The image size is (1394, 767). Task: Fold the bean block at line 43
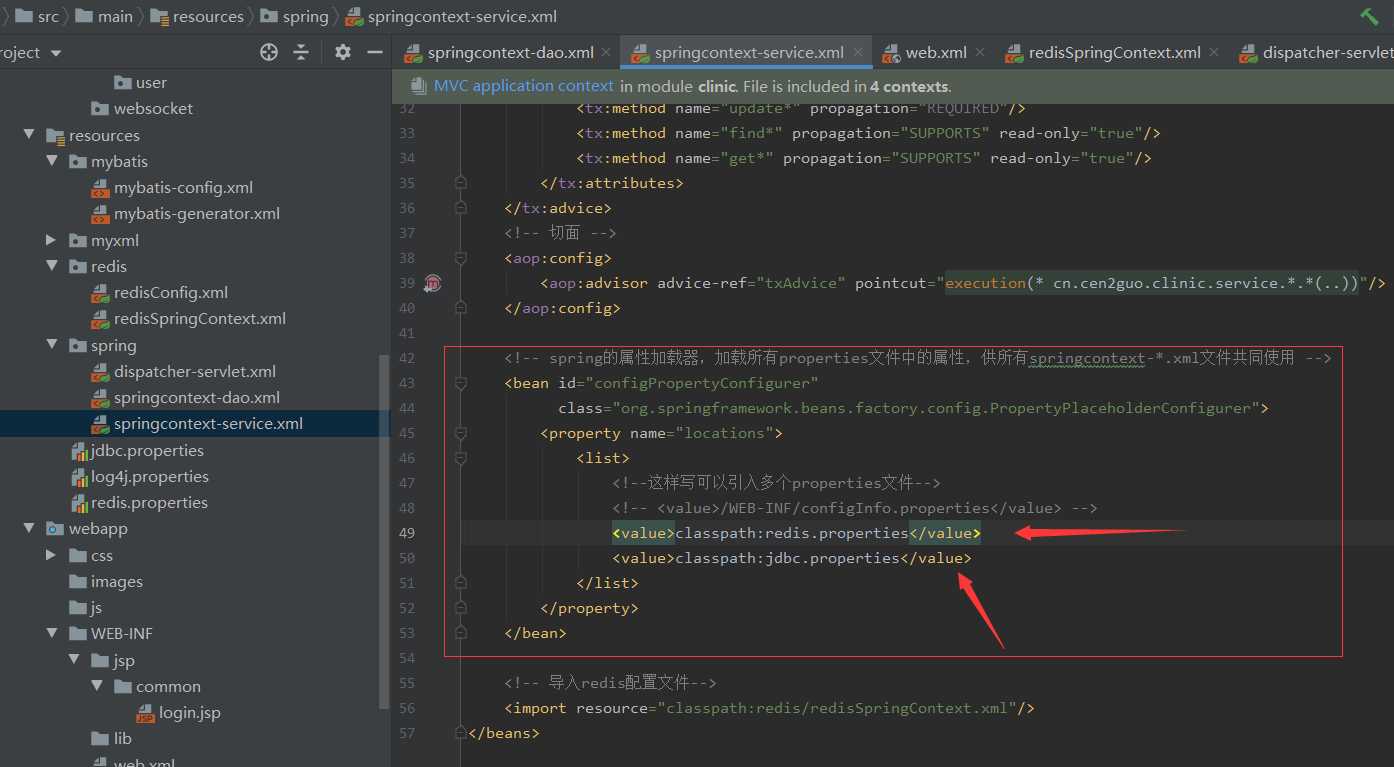460,383
